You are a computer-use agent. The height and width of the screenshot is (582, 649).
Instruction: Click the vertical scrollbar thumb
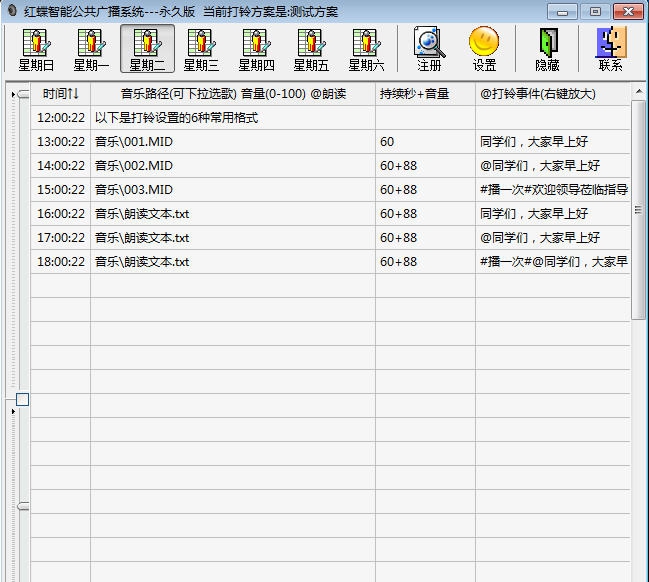point(639,210)
